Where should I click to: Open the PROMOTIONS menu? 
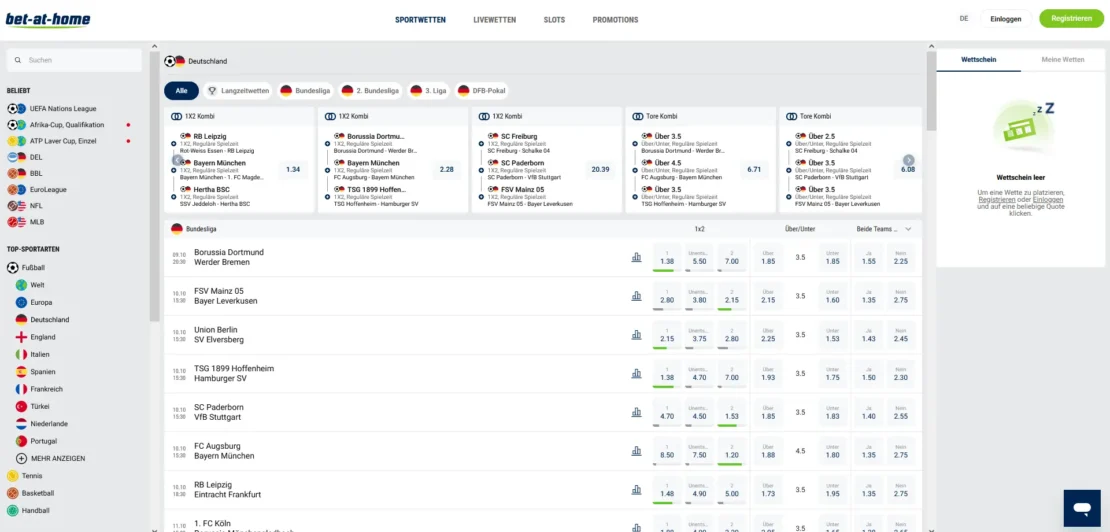pyautogui.click(x=615, y=20)
